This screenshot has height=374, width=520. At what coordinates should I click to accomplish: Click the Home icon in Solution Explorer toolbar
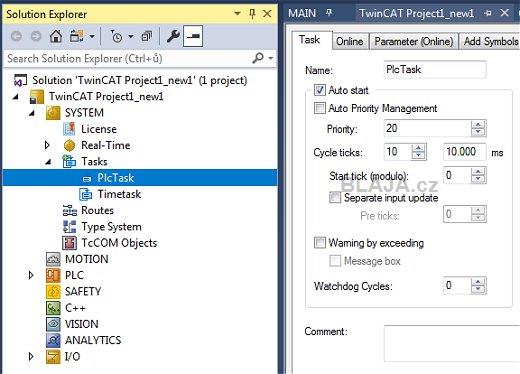coord(56,36)
